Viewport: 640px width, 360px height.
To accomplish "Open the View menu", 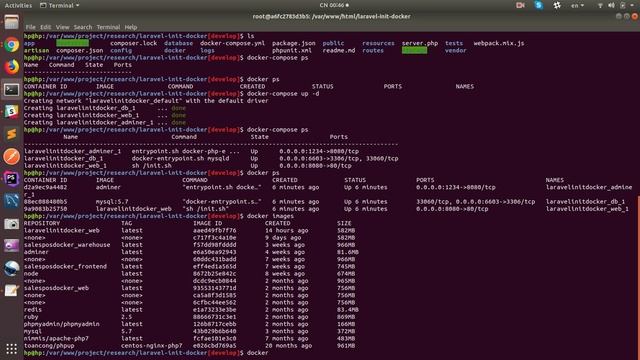I will (x=62, y=27).
